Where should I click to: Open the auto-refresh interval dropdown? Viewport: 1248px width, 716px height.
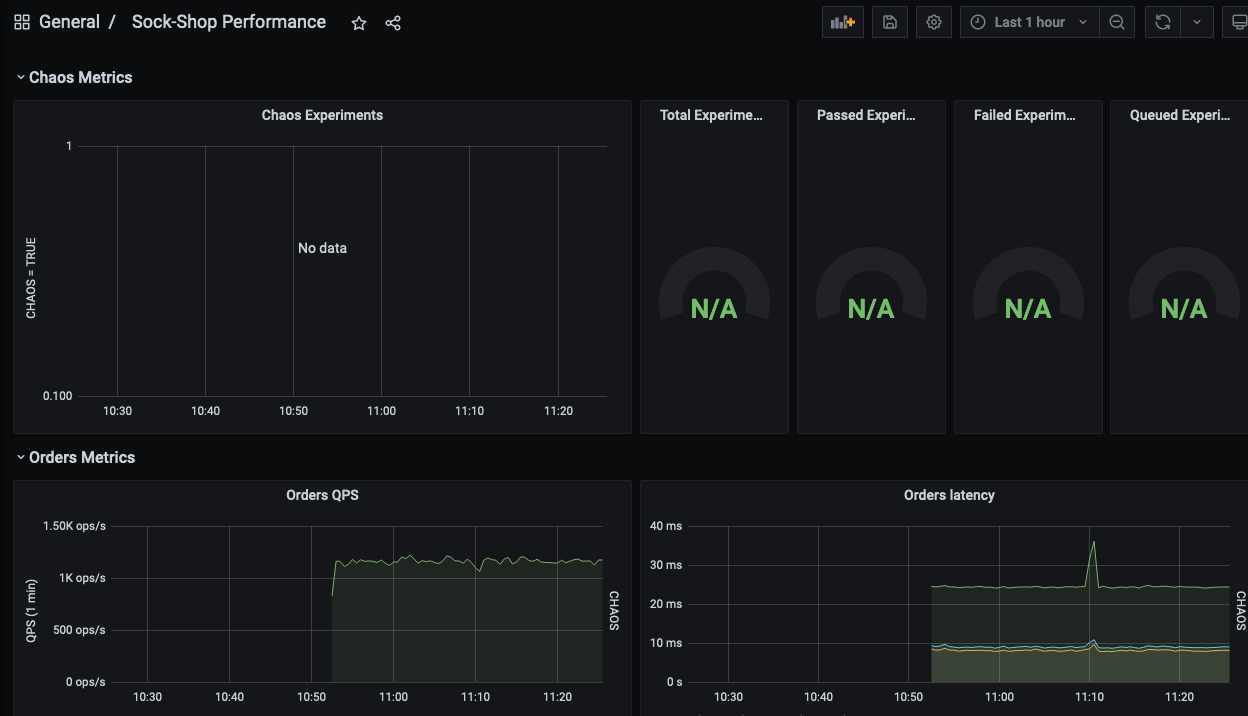[x=1197, y=21]
